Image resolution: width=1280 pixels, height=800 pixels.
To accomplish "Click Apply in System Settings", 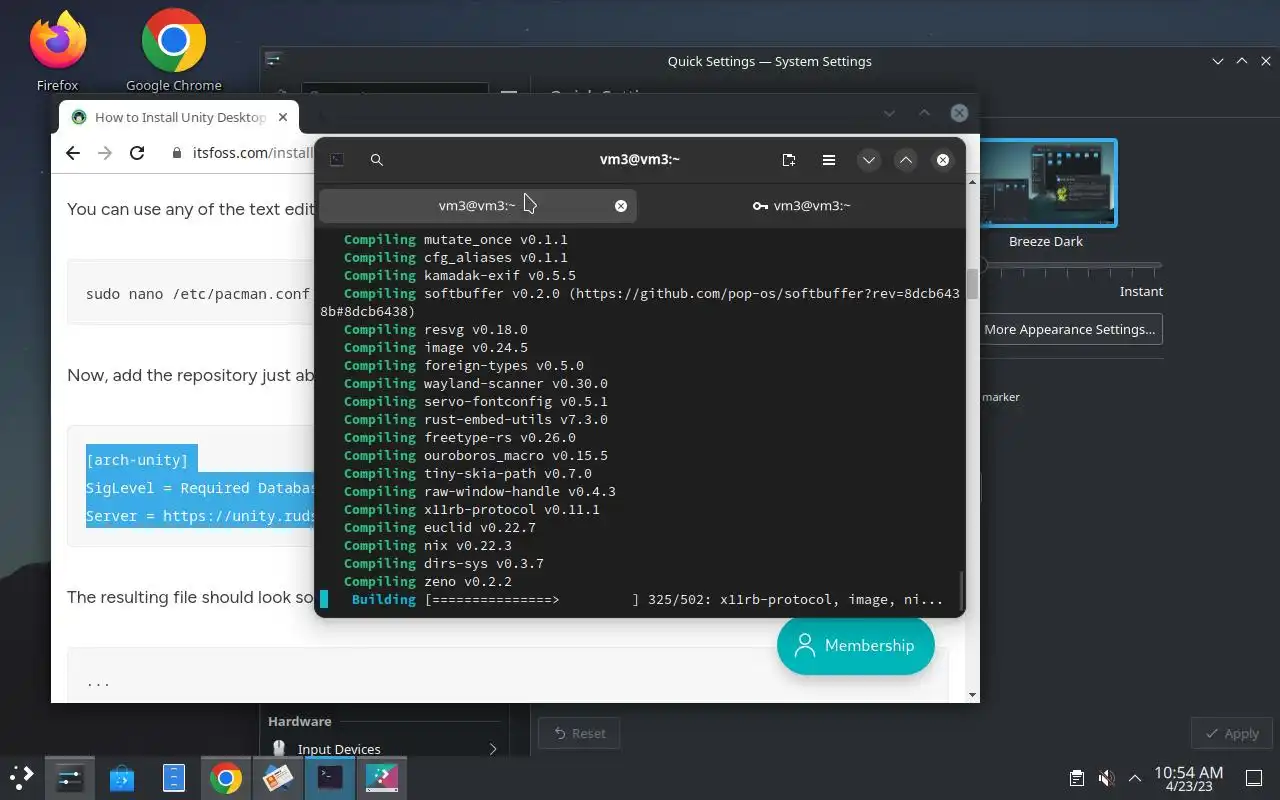I will [1232, 733].
